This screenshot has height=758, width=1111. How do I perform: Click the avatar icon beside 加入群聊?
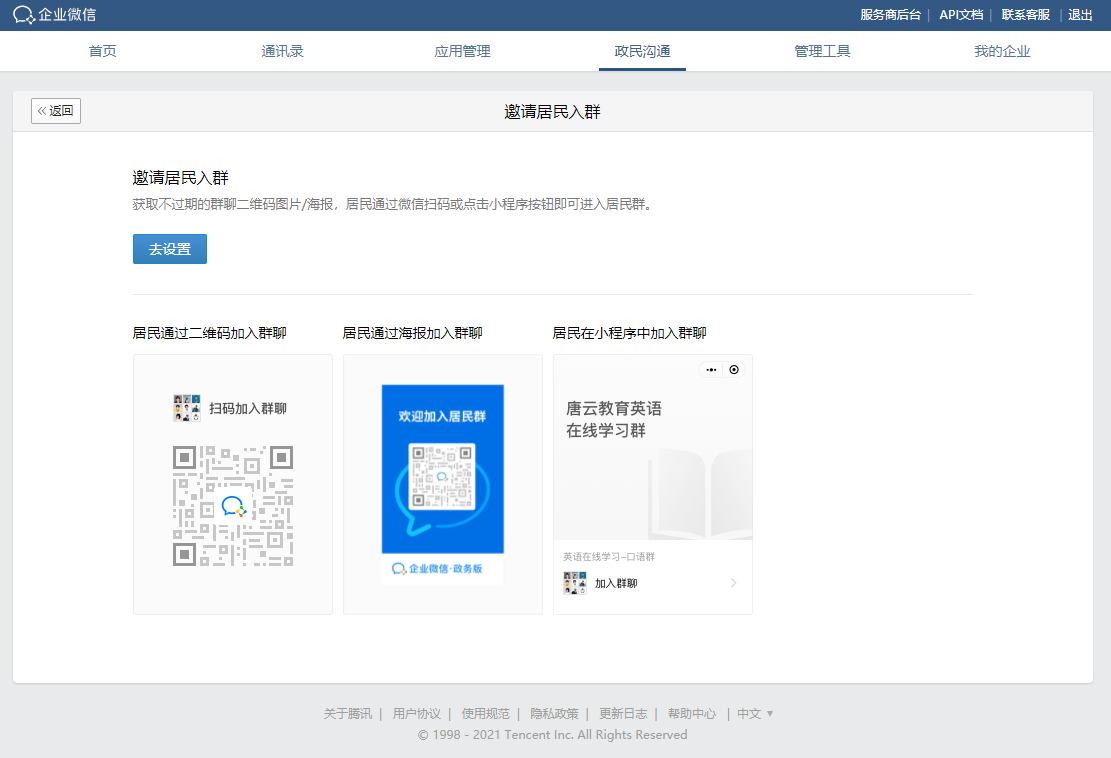(x=575, y=583)
